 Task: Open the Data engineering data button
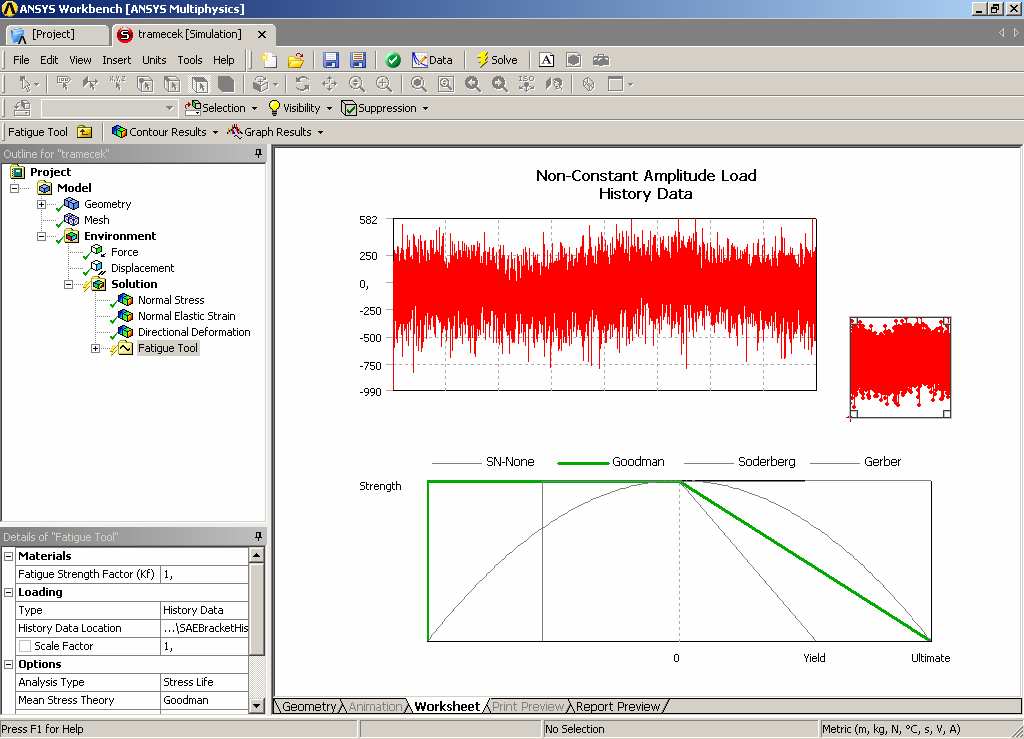(x=432, y=60)
